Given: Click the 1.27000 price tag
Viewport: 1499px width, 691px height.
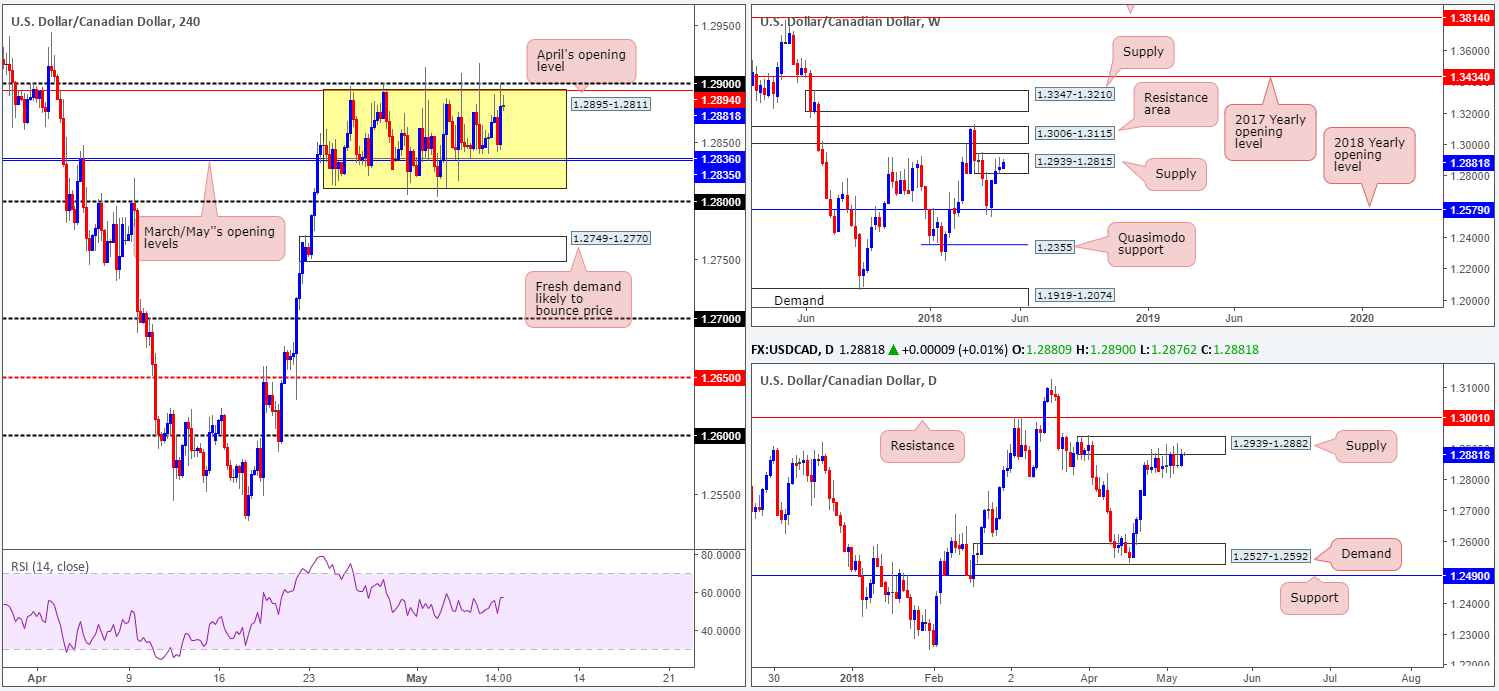Looking at the screenshot, I should point(719,318).
